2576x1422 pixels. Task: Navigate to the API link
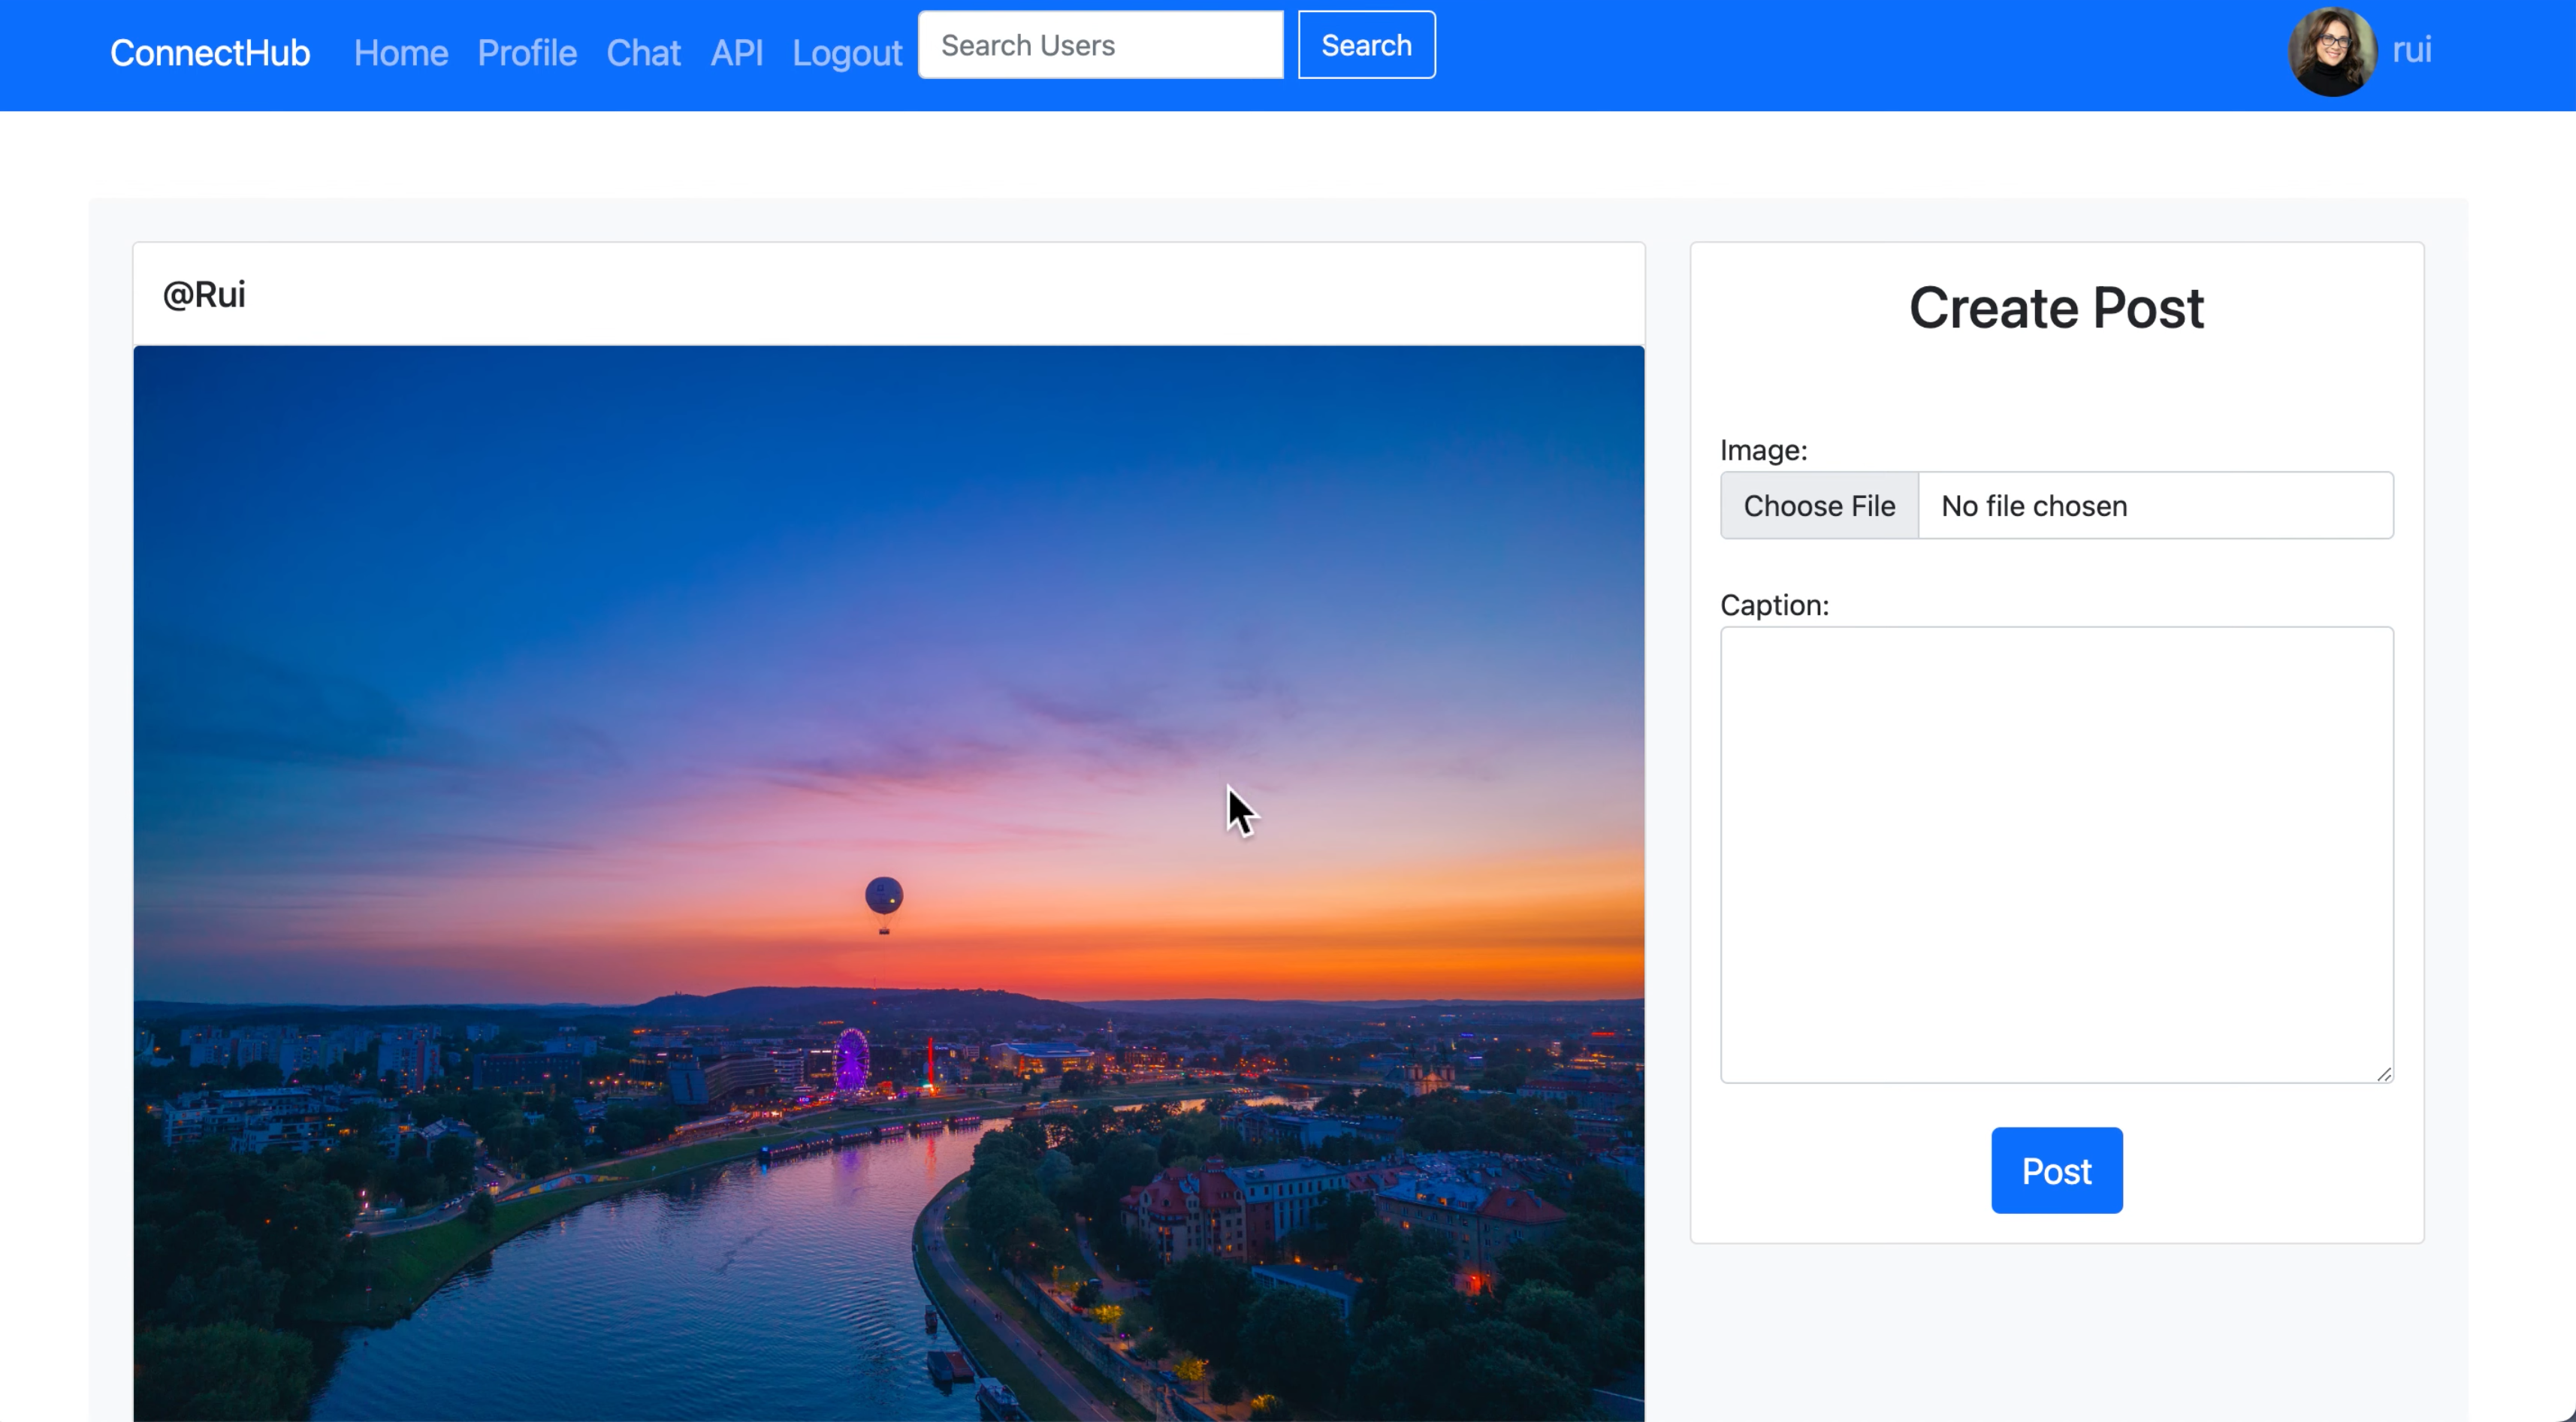click(x=736, y=53)
